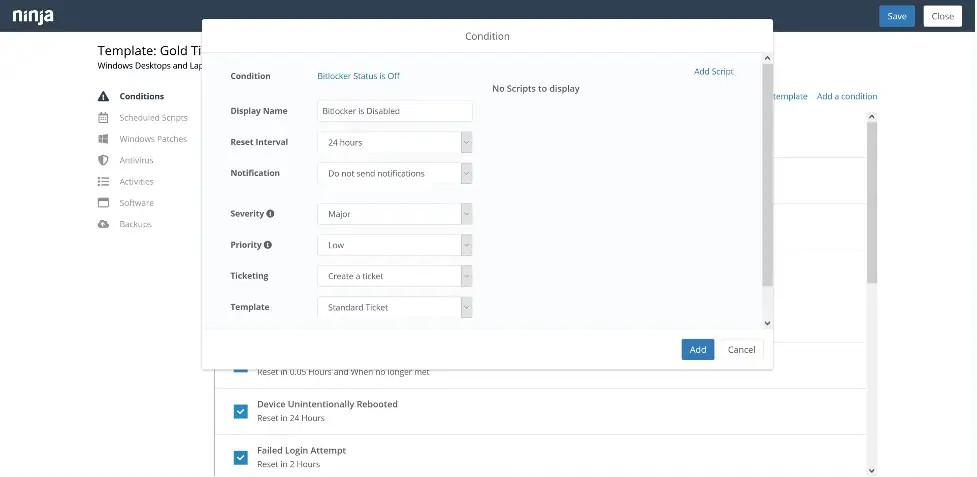Open the Reset Interval dropdown

pyautogui.click(x=394, y=142)
